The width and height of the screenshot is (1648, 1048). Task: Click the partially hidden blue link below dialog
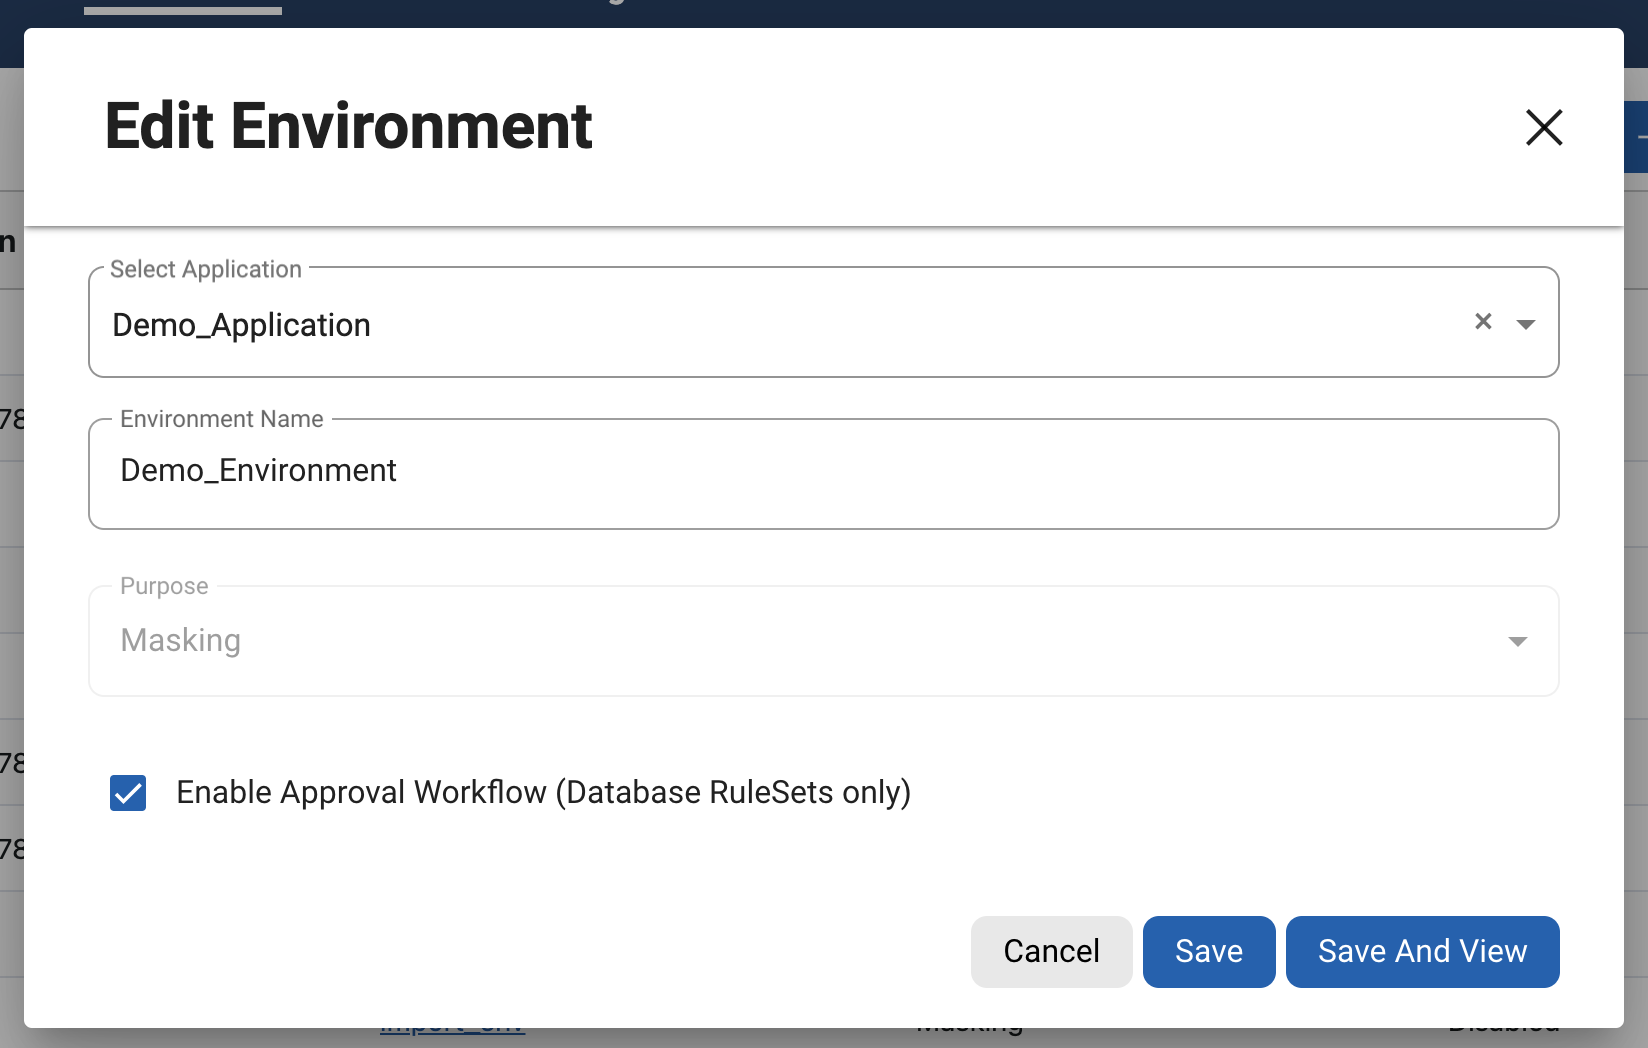[x=452, y=1032]
